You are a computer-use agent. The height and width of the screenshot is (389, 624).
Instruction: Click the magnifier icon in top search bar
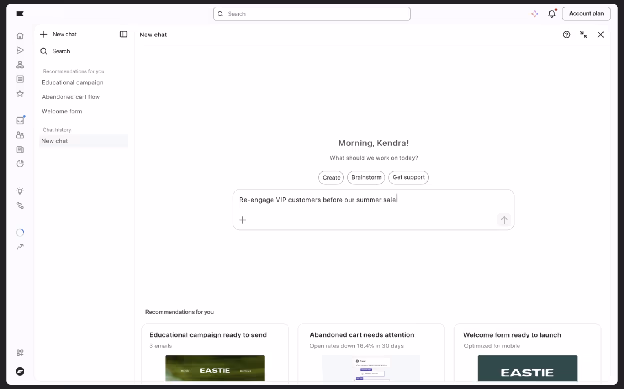pyautogui.click(x=220, y=14)
